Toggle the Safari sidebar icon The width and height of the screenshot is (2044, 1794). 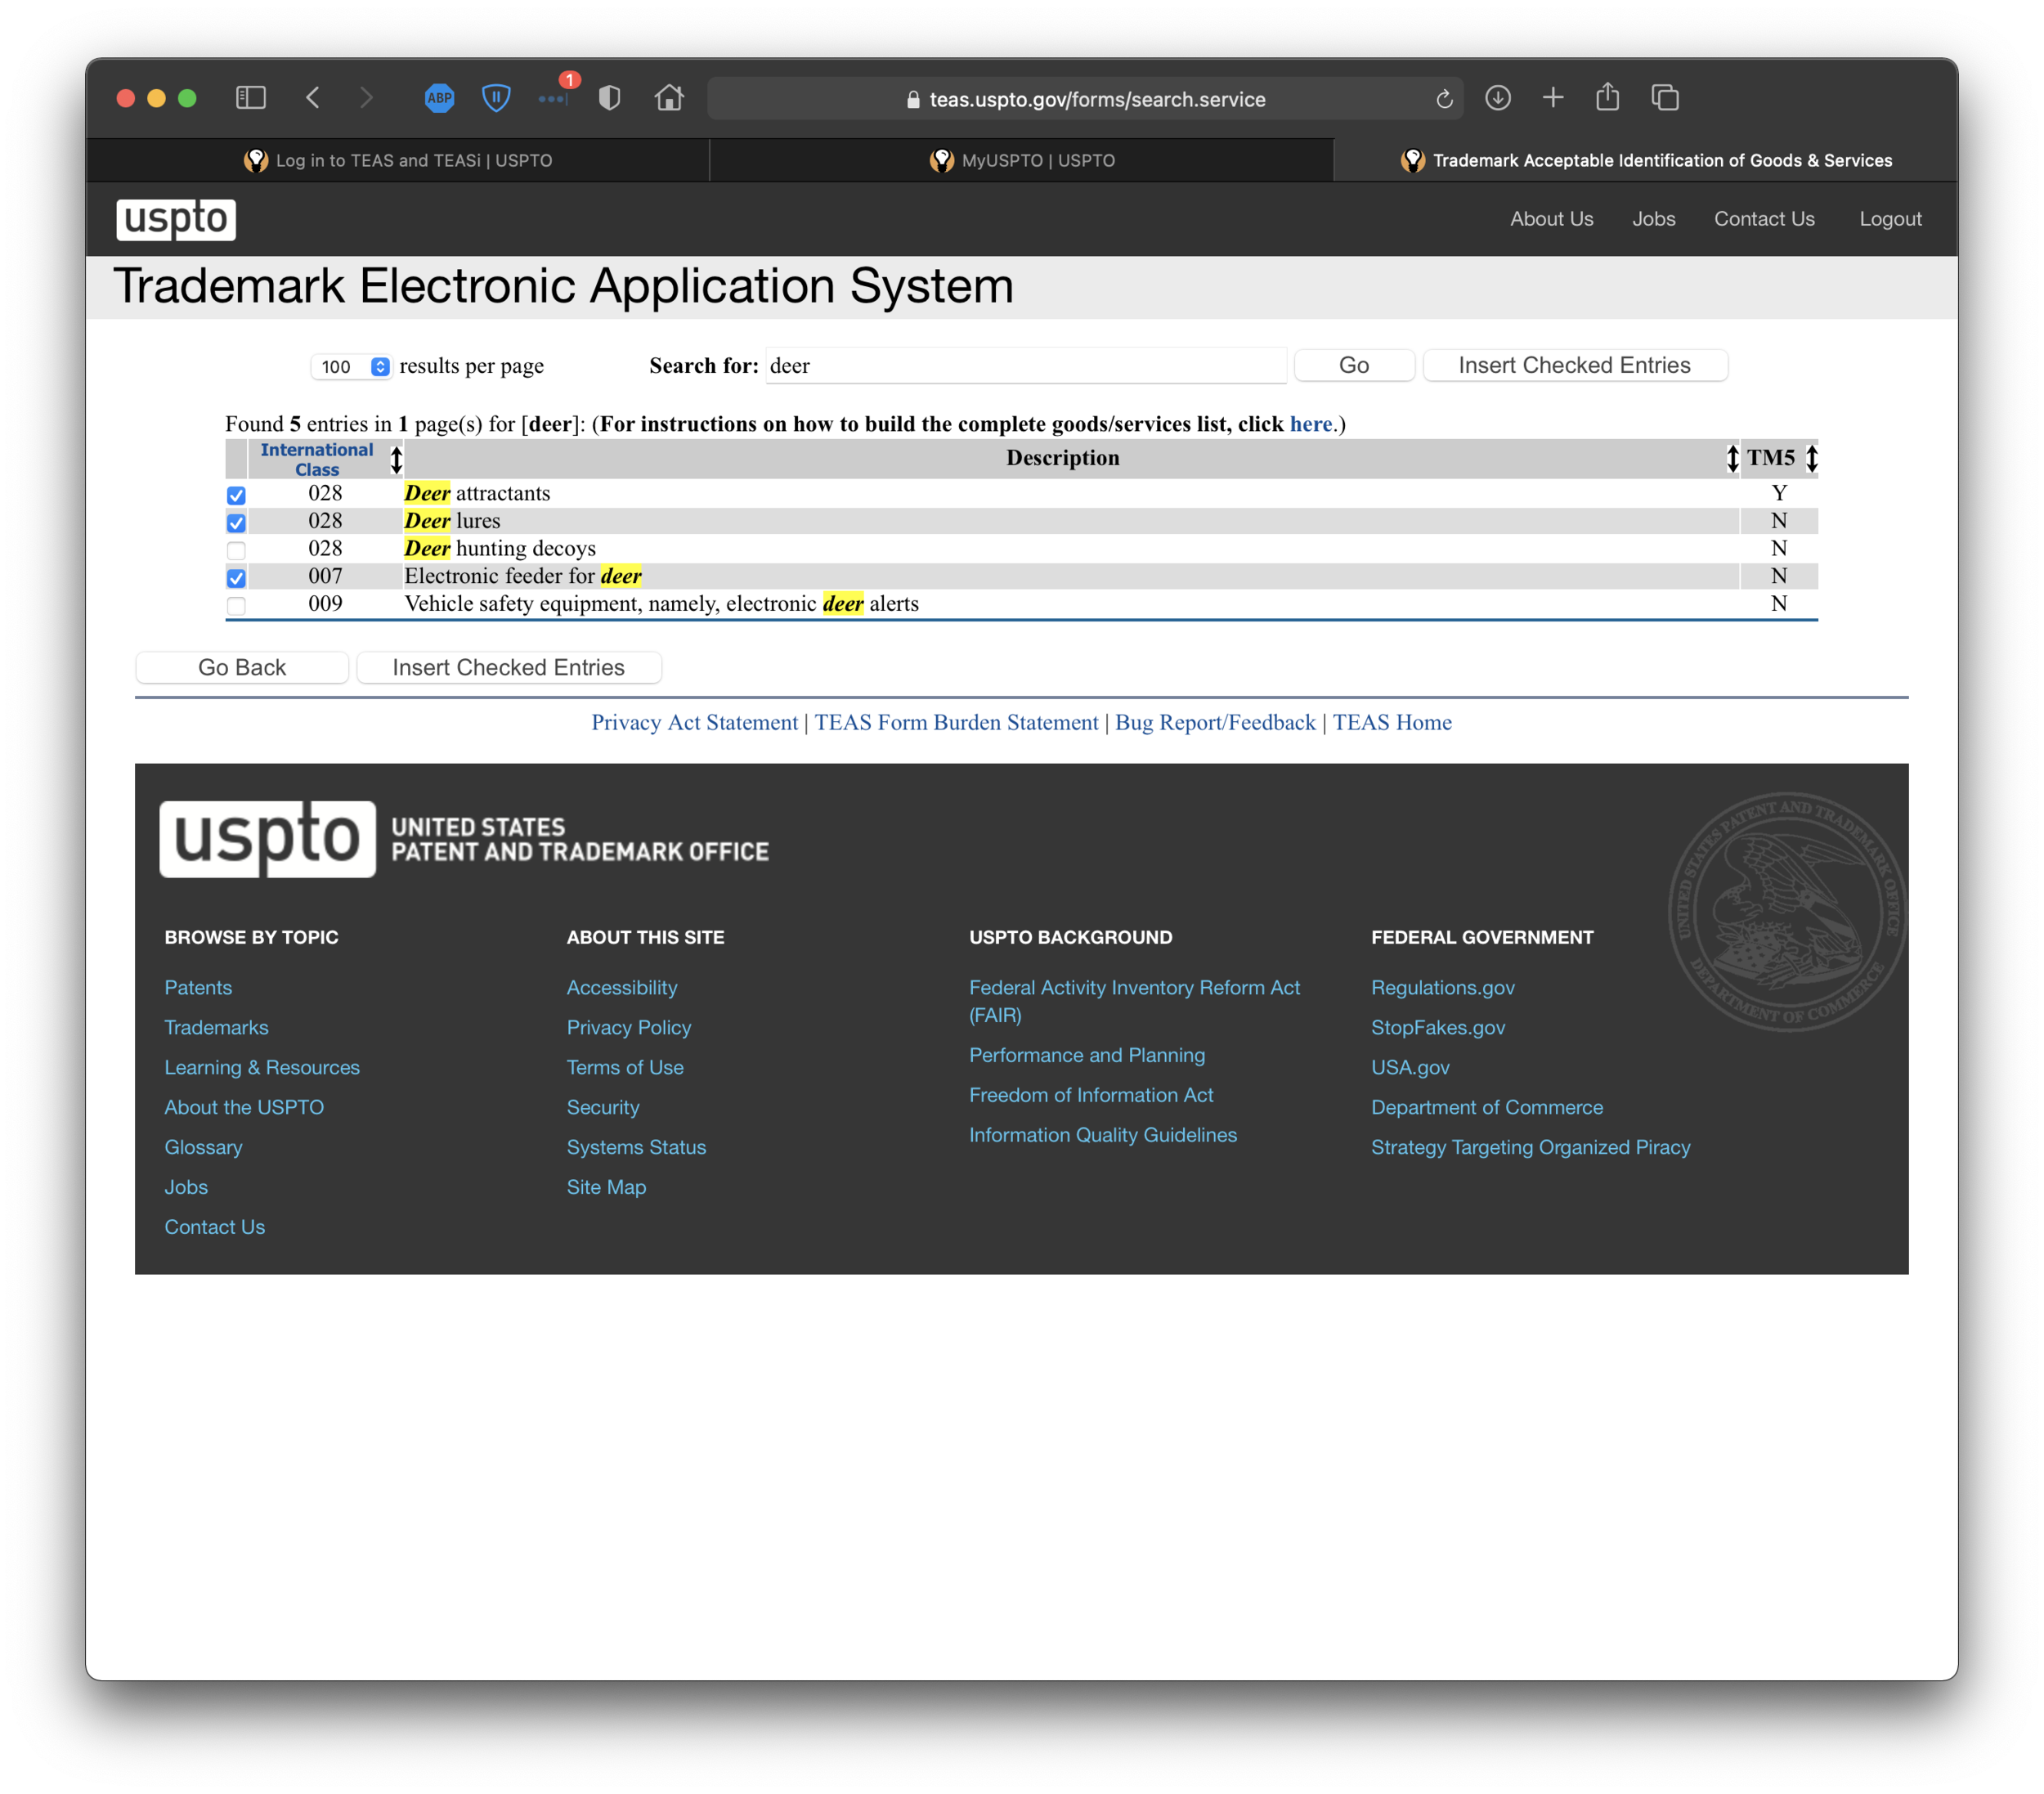click(x=250, y=98)
